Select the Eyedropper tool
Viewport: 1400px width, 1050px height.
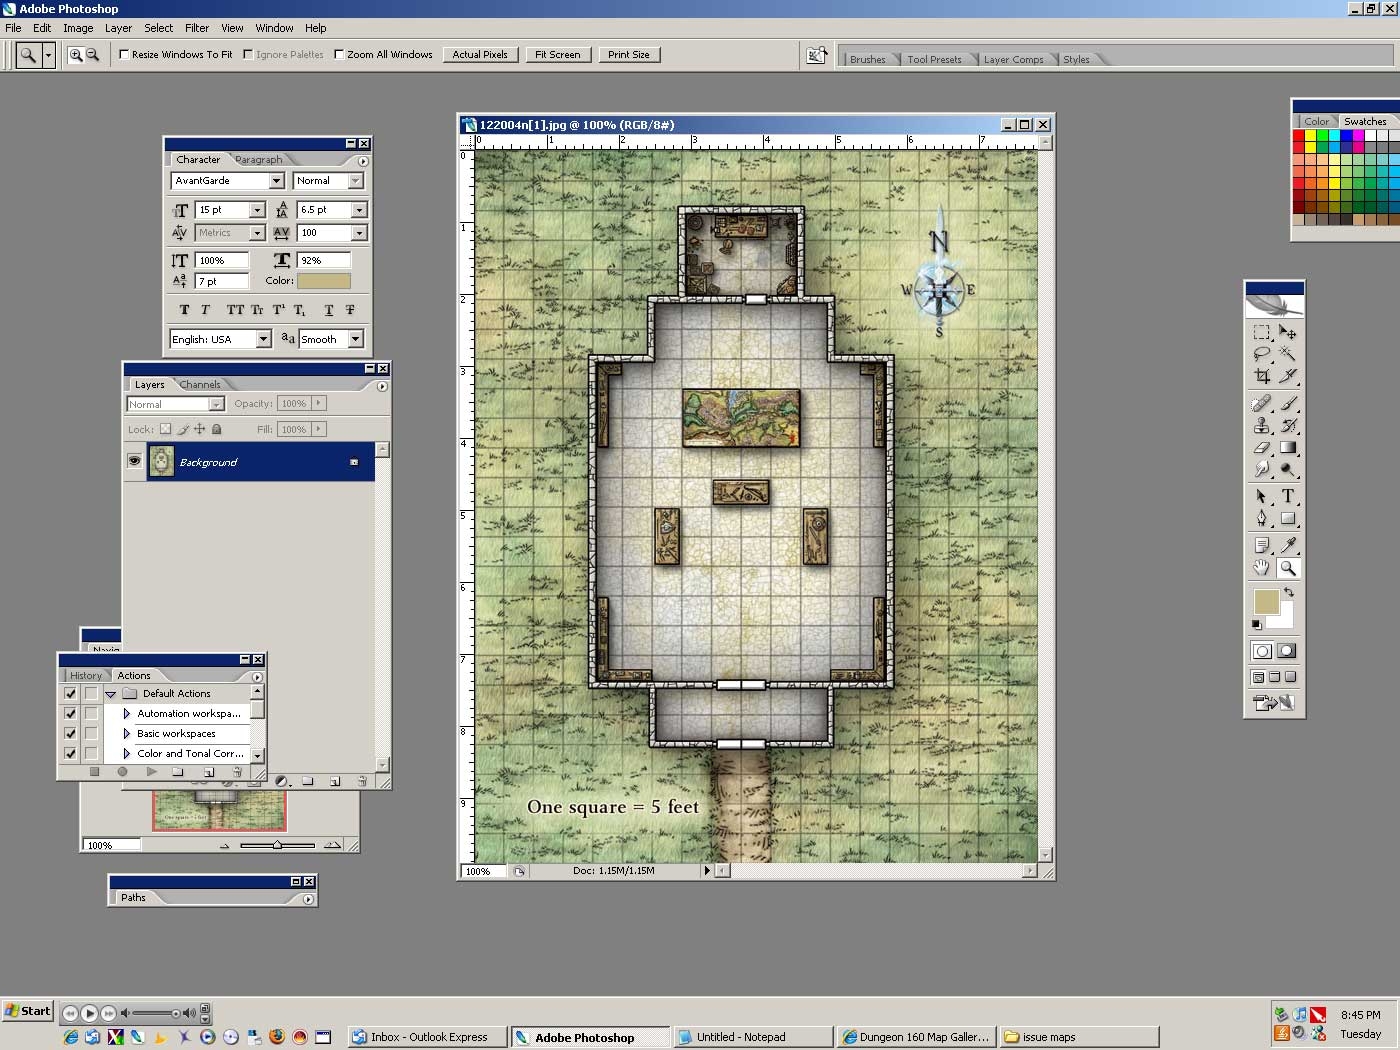click(1288, 545)
